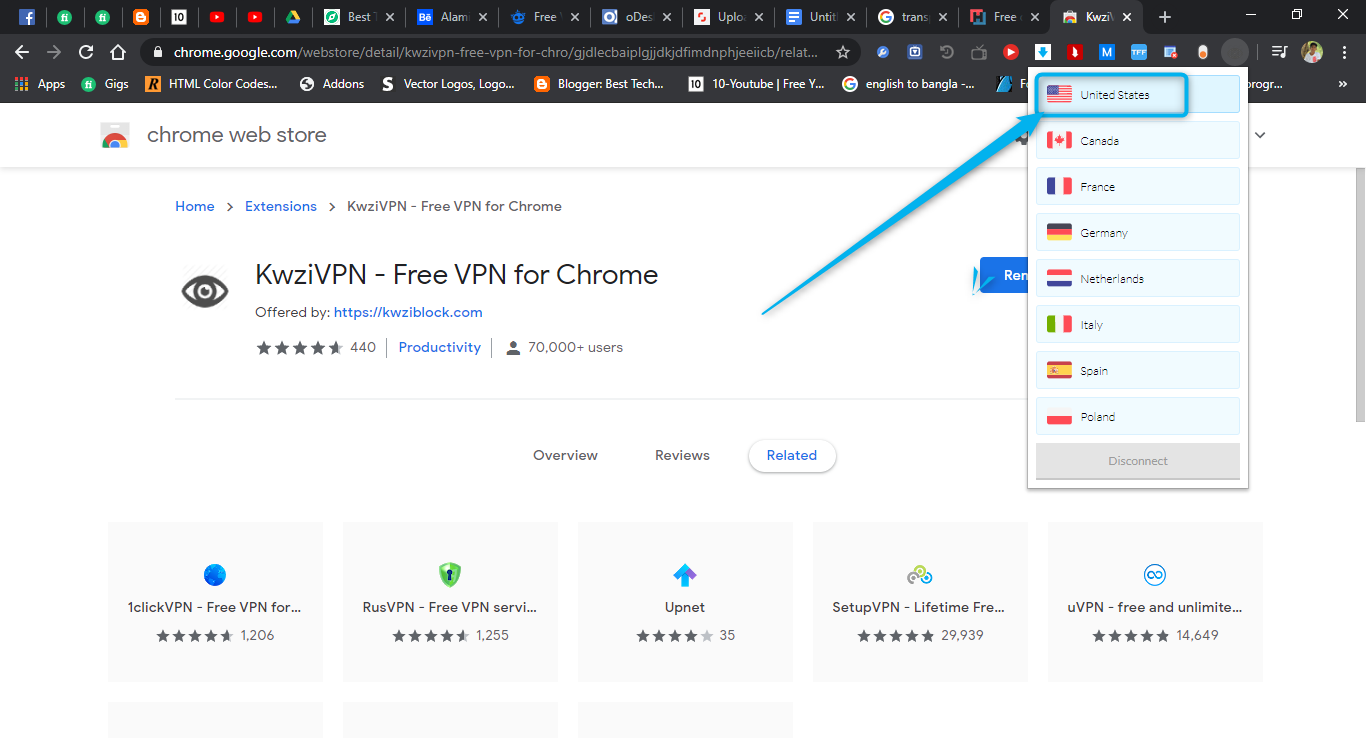
Task: Connect to the Canada server
Action: coord(1138,140)
